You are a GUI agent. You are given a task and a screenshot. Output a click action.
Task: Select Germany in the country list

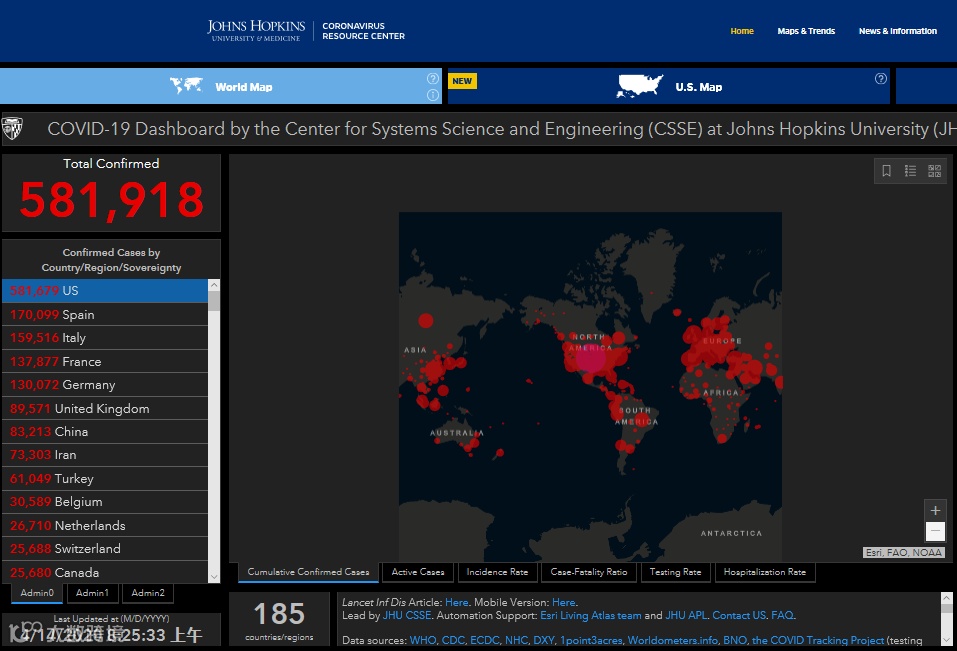(x=105, y=385)
